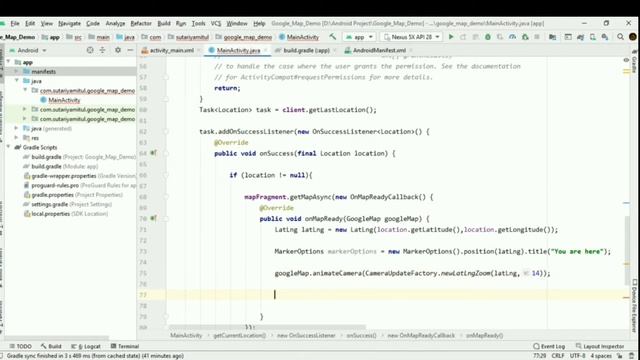Open the AVD Manager icon
Screen dimensions: 640x360
pos(593,37)
